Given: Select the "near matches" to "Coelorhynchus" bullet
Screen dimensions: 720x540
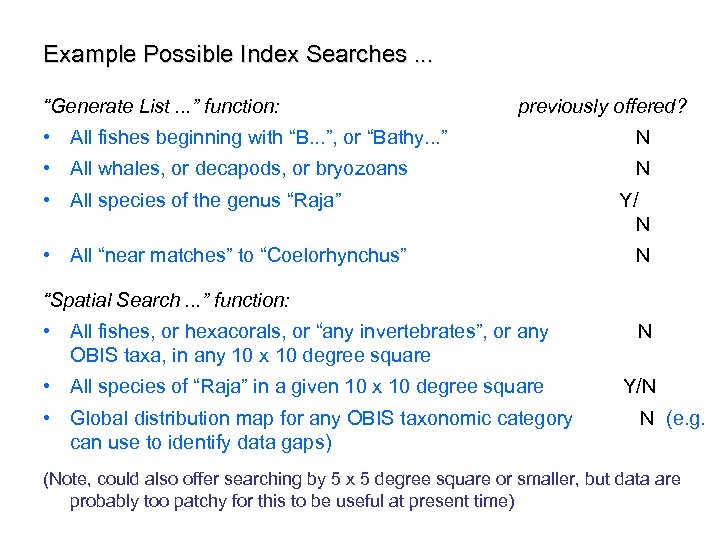Looking at the screenshot, I should [x=238, y=255].
